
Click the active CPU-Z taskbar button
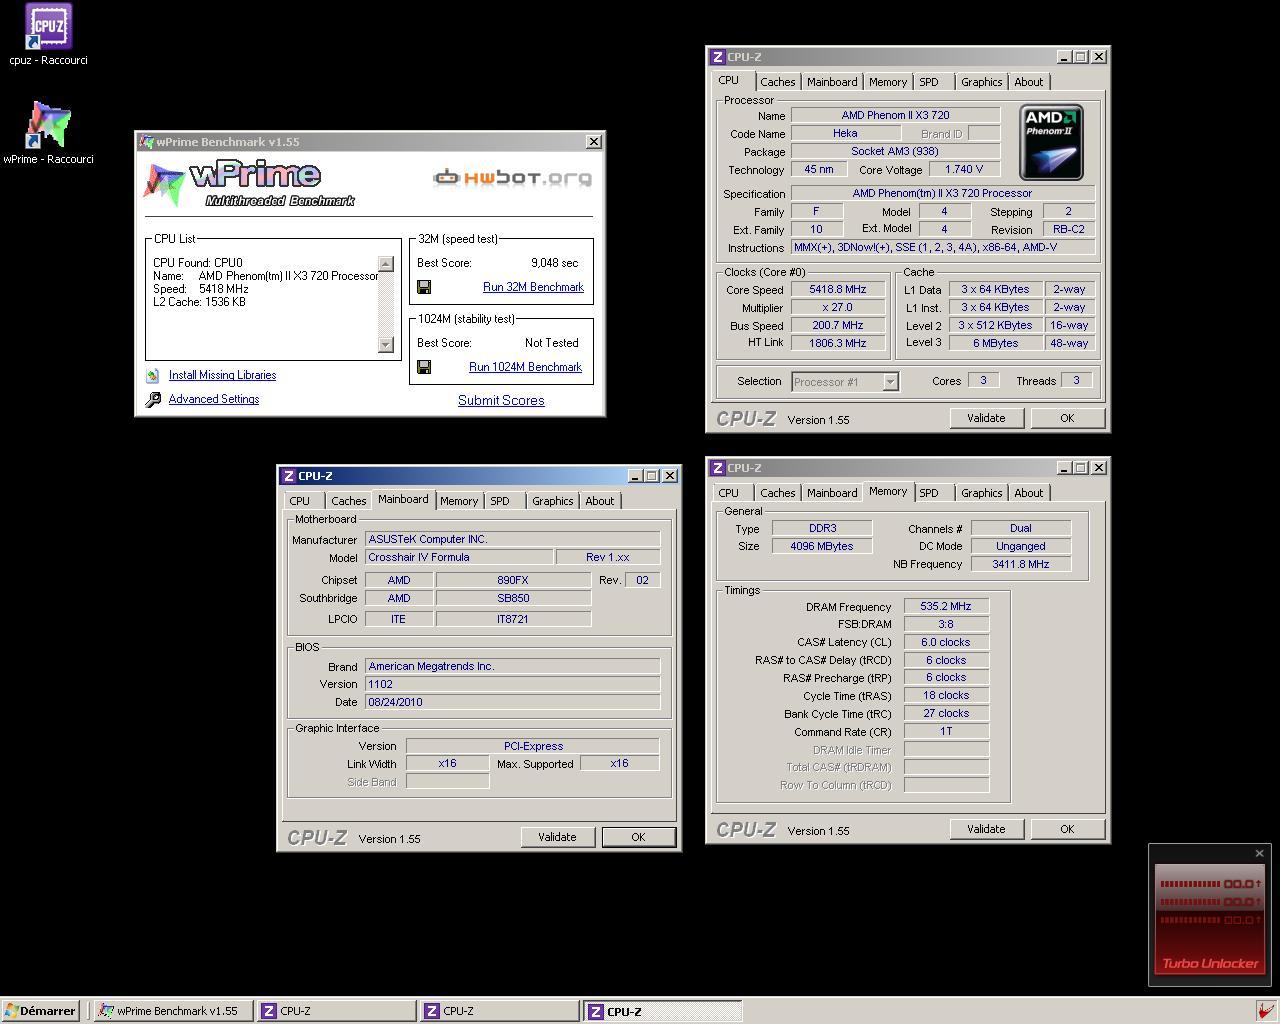[663, 1011]
